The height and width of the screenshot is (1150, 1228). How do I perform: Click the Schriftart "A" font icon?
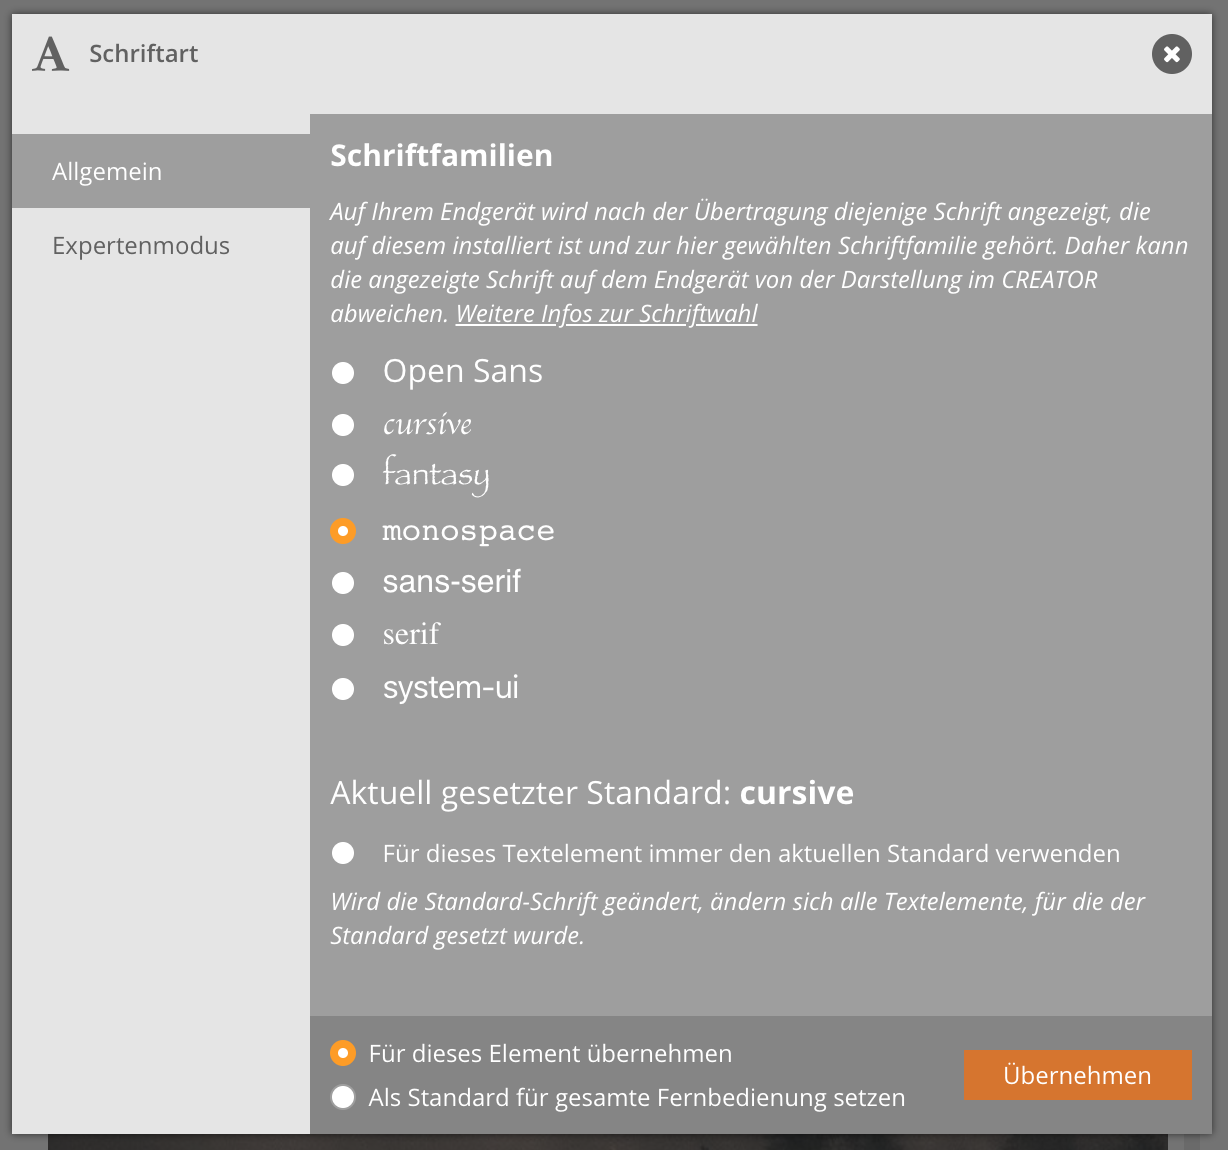(x=50, y=54)
